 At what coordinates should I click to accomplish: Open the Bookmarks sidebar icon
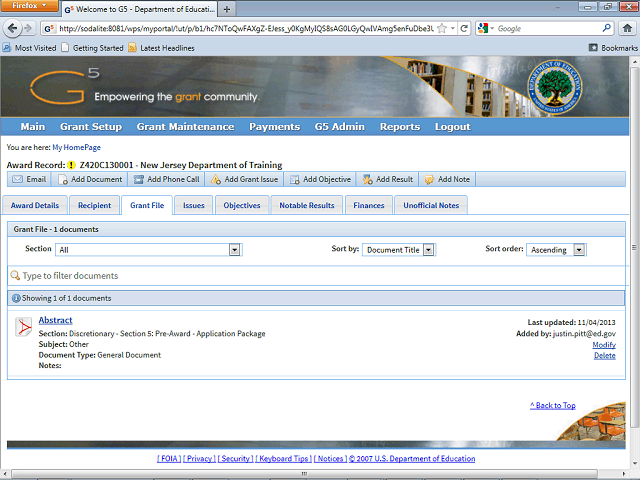click(593, 48)
